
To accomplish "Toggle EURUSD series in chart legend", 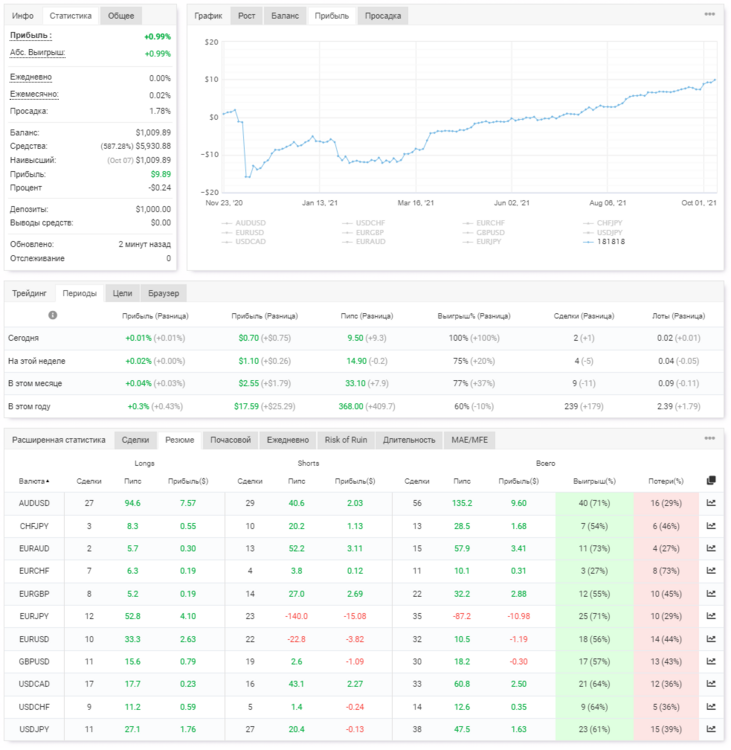I will pos(243,232).
